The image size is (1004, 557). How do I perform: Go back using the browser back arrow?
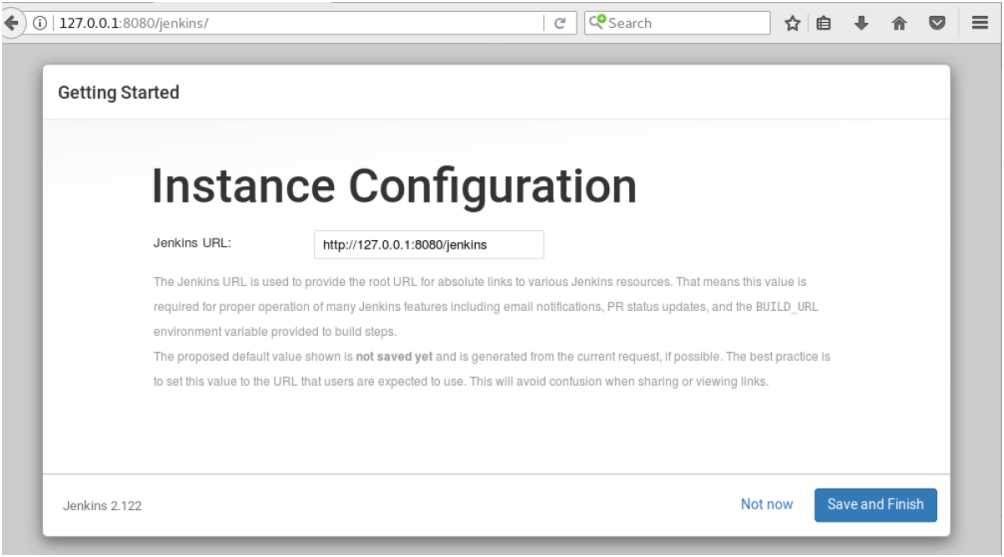pyautogui.click(x=12, y=23)
